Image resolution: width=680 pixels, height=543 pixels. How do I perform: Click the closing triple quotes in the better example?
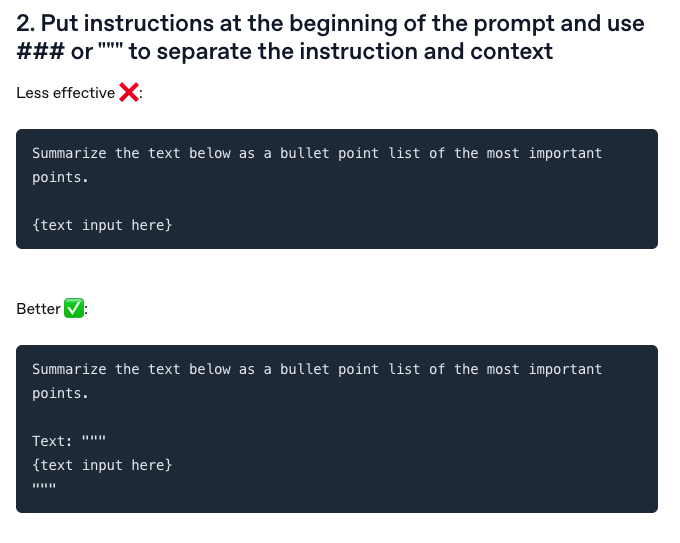[x=44, y=488]
